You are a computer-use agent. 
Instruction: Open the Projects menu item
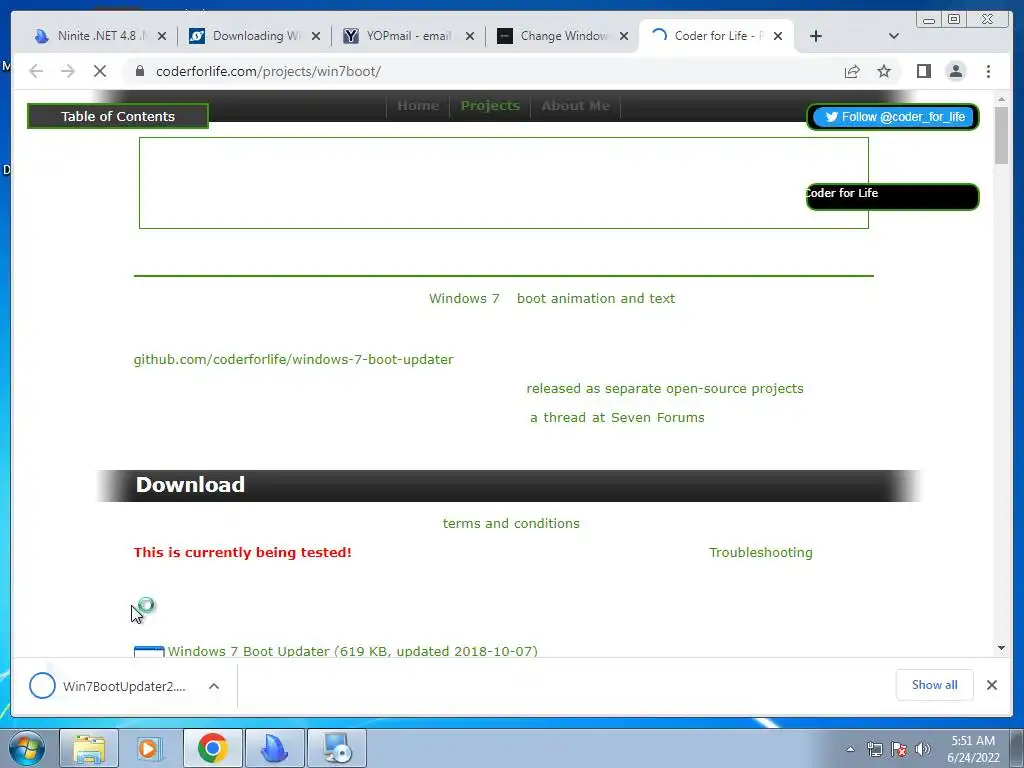(490, 106)
